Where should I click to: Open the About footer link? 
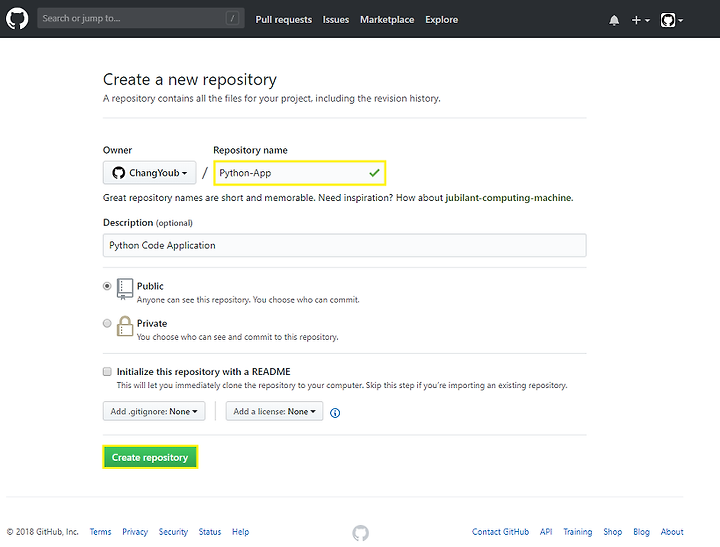tap(672, 532)
